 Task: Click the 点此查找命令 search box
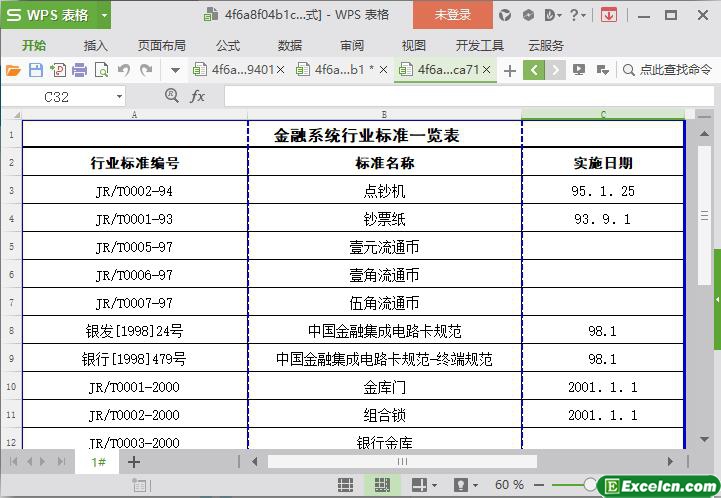pyautogui.click(x=668, y=70)
